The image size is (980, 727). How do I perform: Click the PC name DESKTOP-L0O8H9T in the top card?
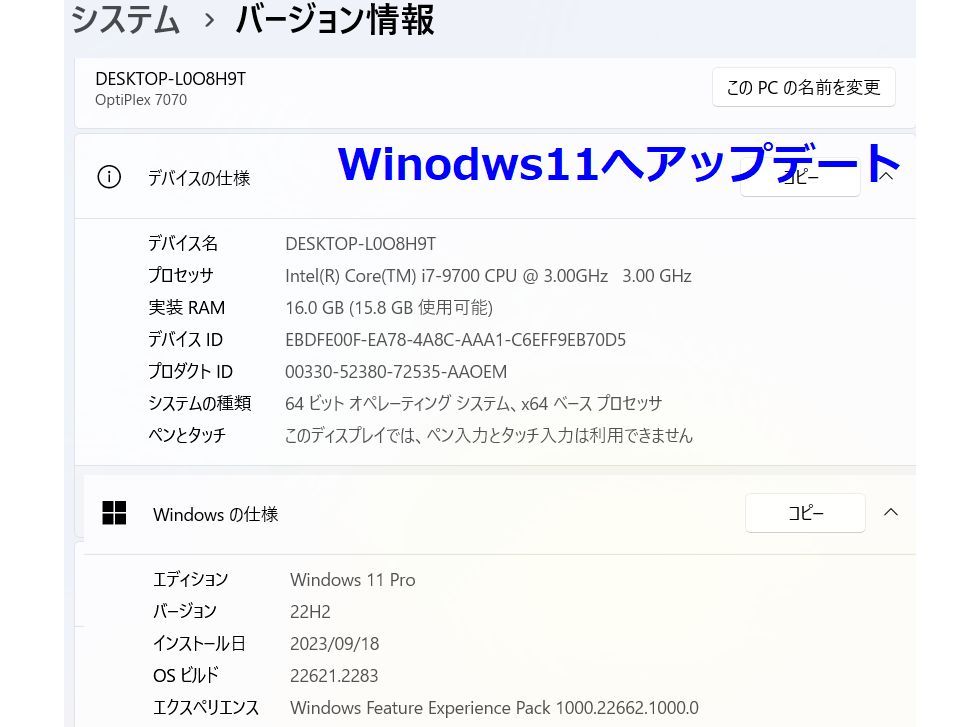(170, 79)
